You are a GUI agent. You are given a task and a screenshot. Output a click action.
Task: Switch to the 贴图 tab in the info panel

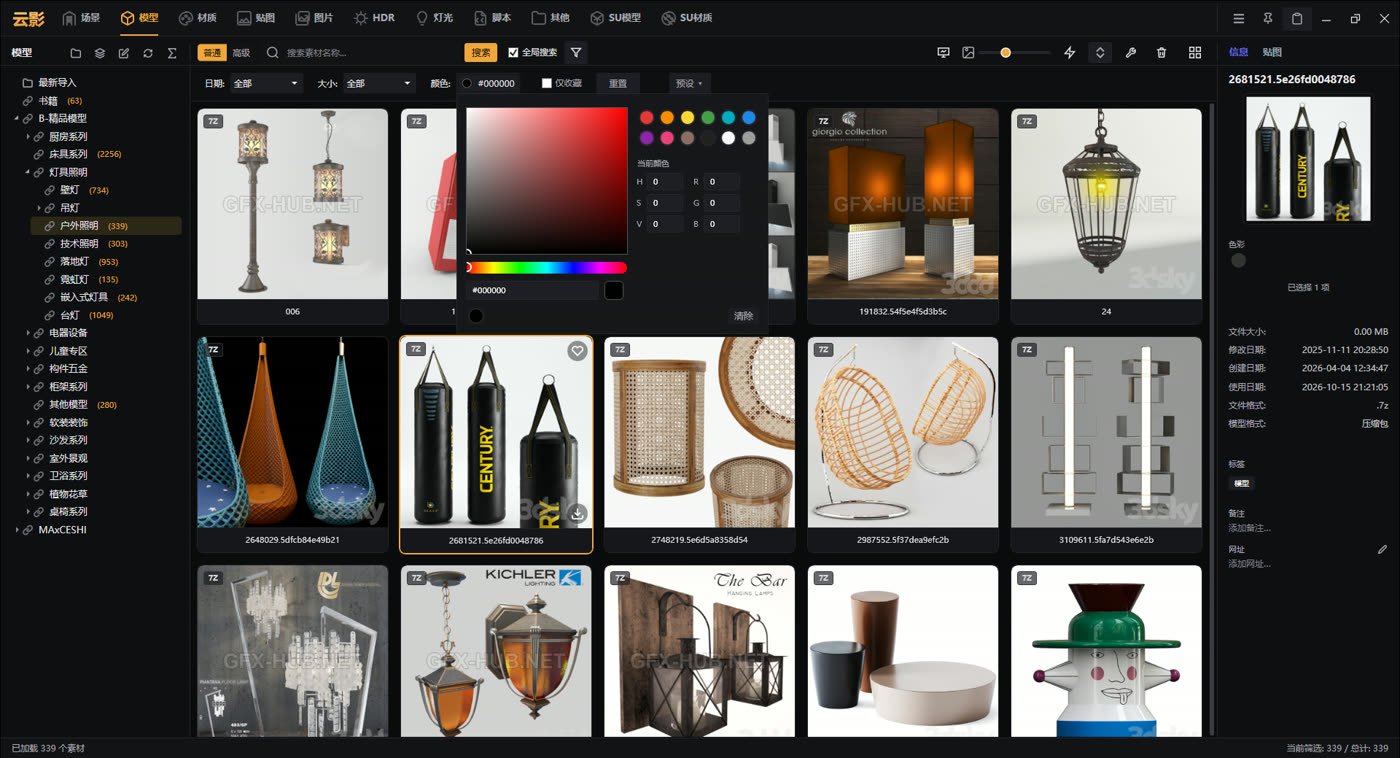(1272, 52)
